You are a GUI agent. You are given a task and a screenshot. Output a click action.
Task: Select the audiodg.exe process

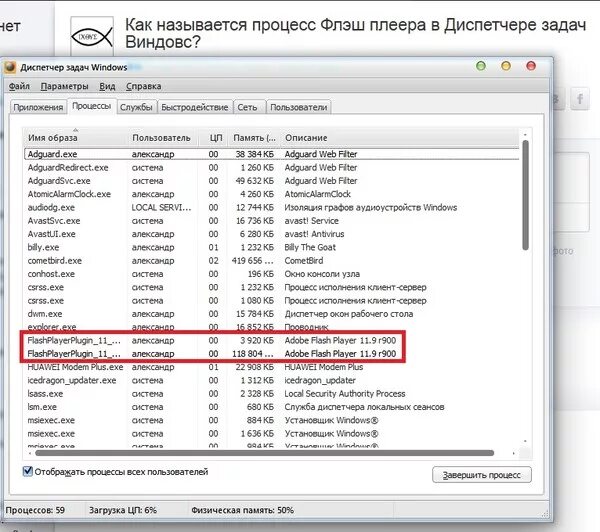point(272,207)
